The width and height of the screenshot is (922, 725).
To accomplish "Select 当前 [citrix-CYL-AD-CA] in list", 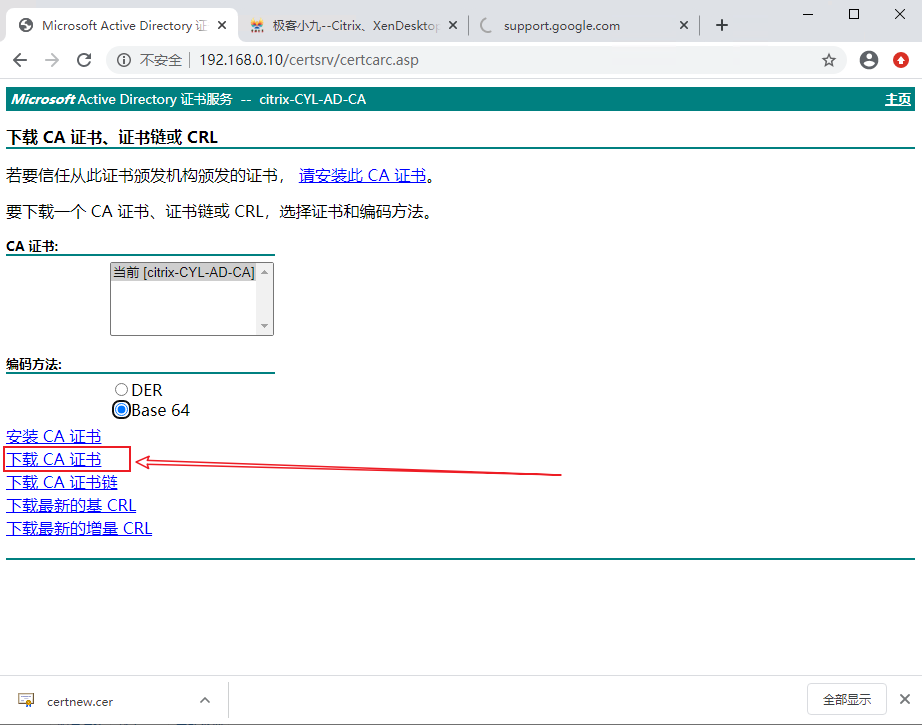I will click(x=183, y=272).
